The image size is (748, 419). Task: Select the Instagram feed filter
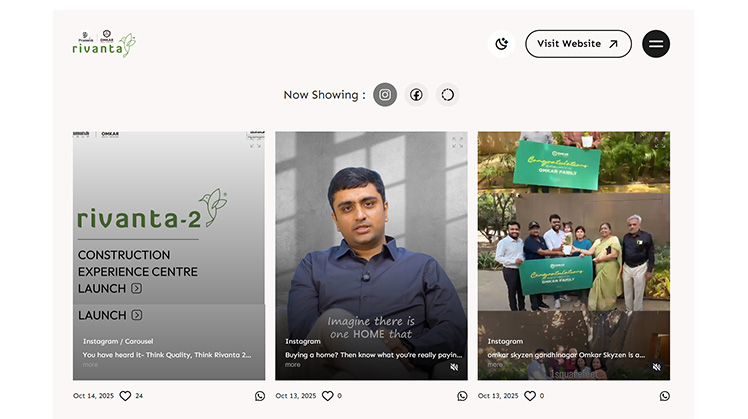[385, 95]
